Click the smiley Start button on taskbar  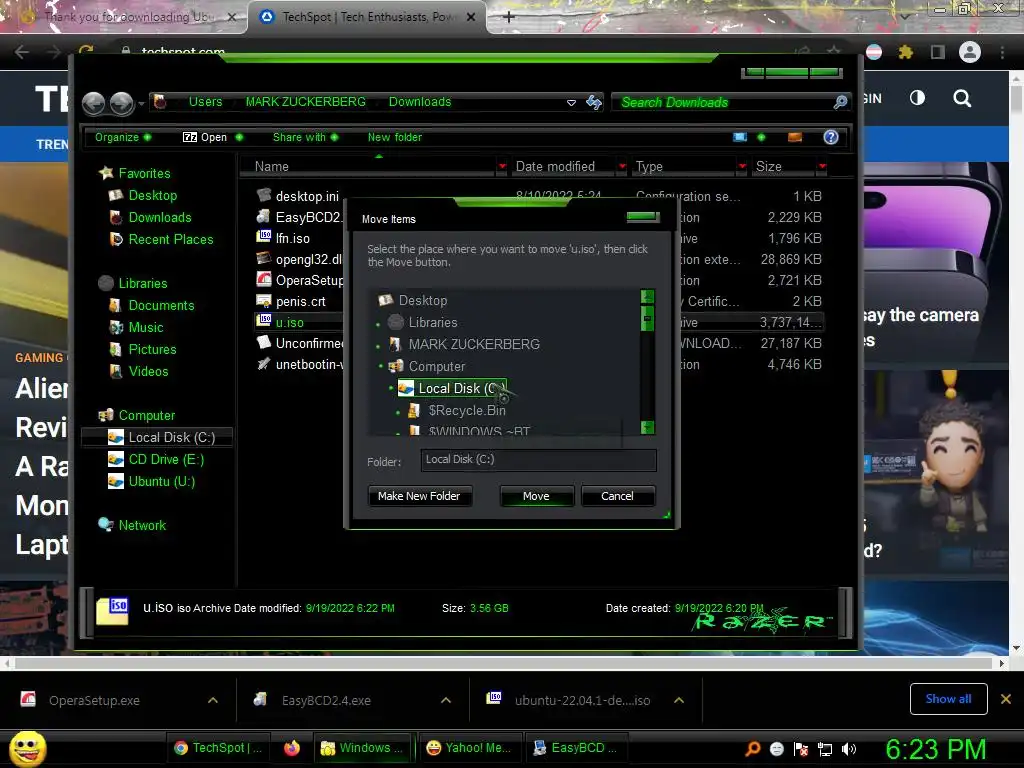[27, 748]
